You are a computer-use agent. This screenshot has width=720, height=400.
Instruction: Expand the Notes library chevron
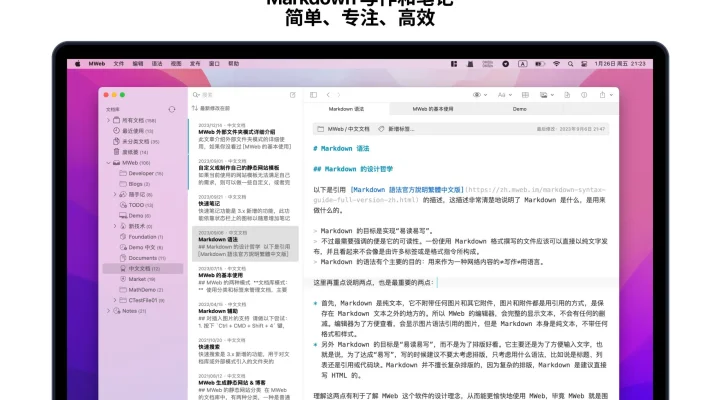click(108, 311)
